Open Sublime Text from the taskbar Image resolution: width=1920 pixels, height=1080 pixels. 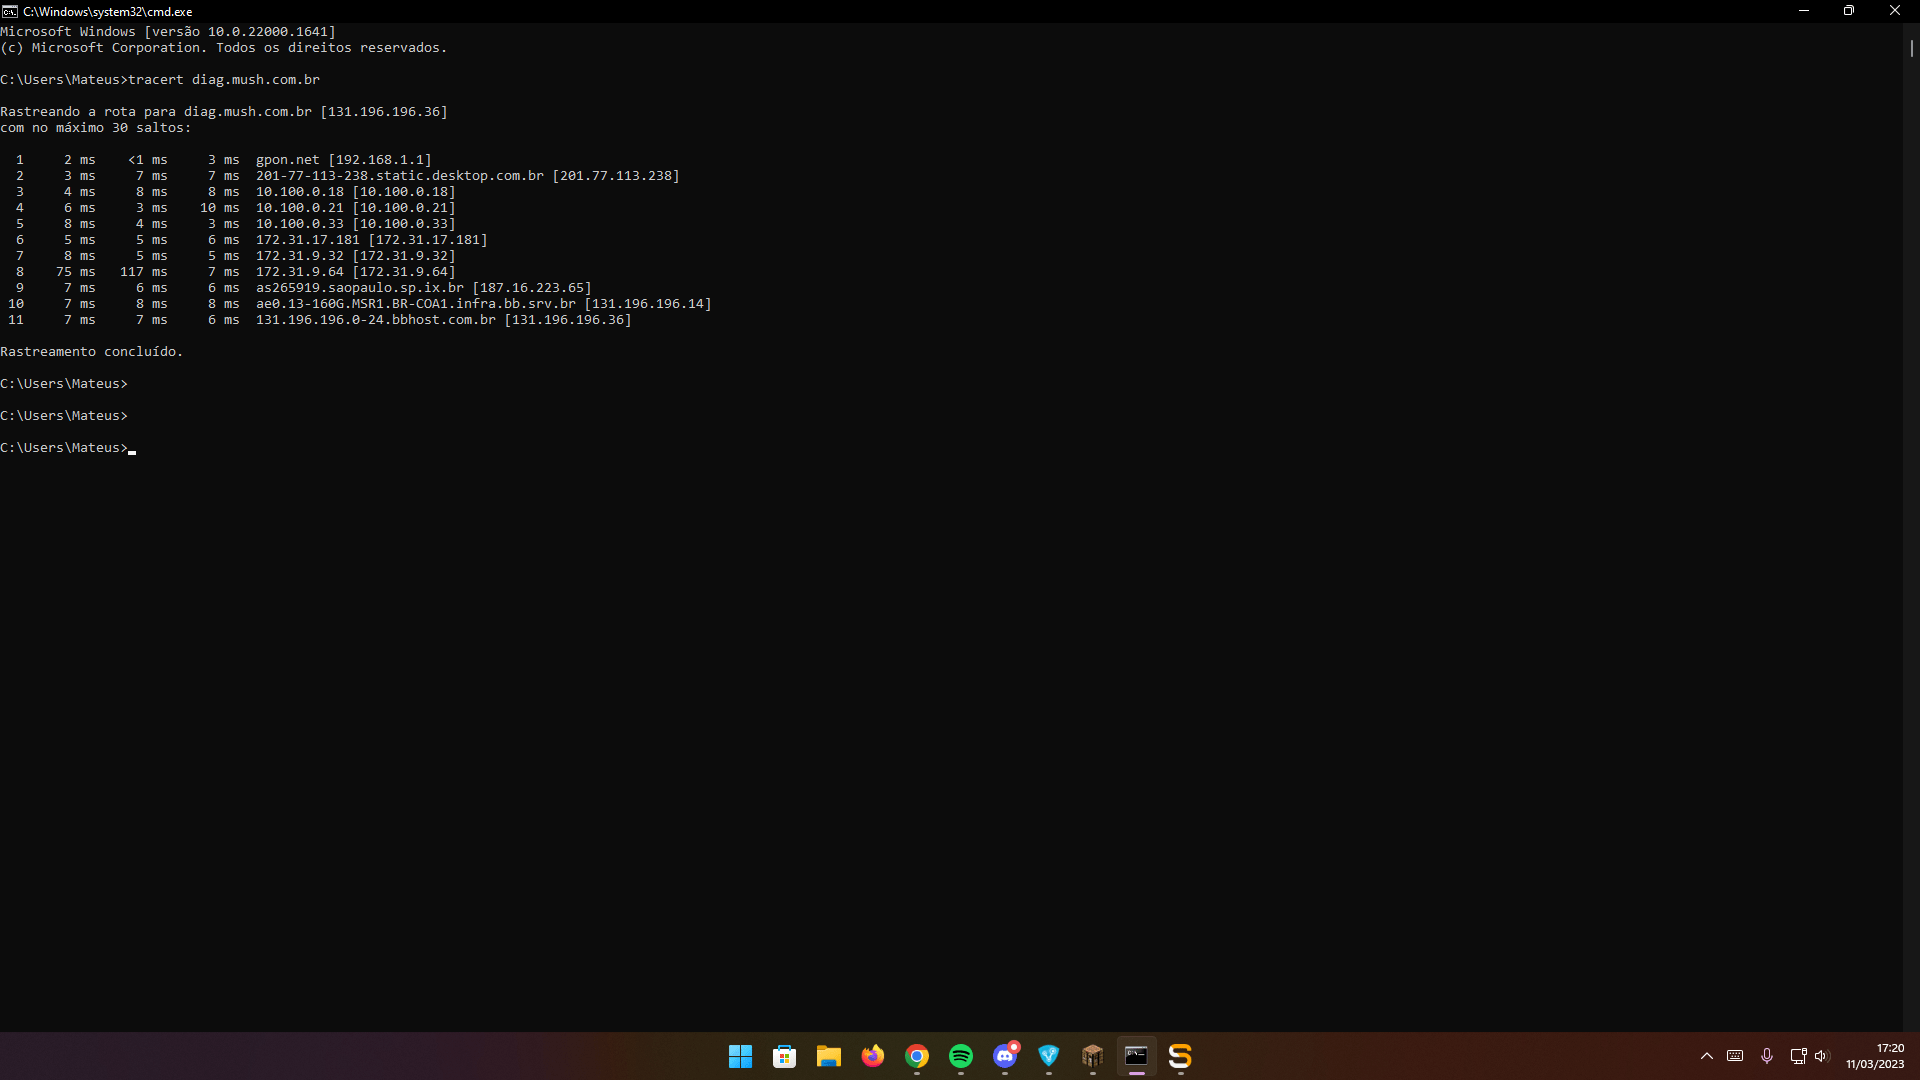point(1180,1056)
